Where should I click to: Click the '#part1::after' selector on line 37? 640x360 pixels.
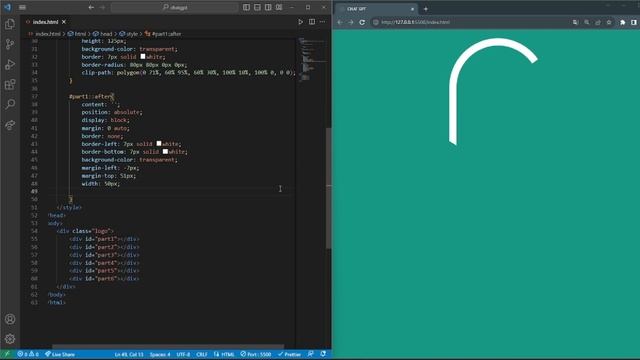coord(91,96)
